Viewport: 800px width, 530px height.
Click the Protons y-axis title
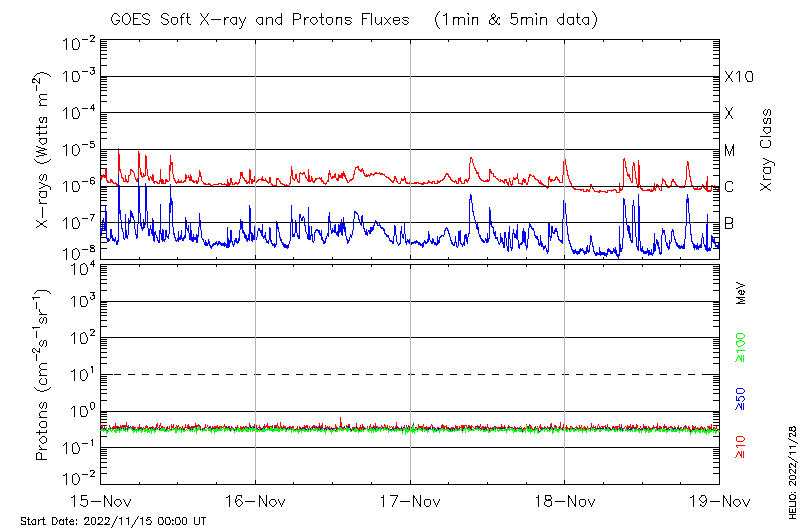pyautogui.click(x=43, y=375)
